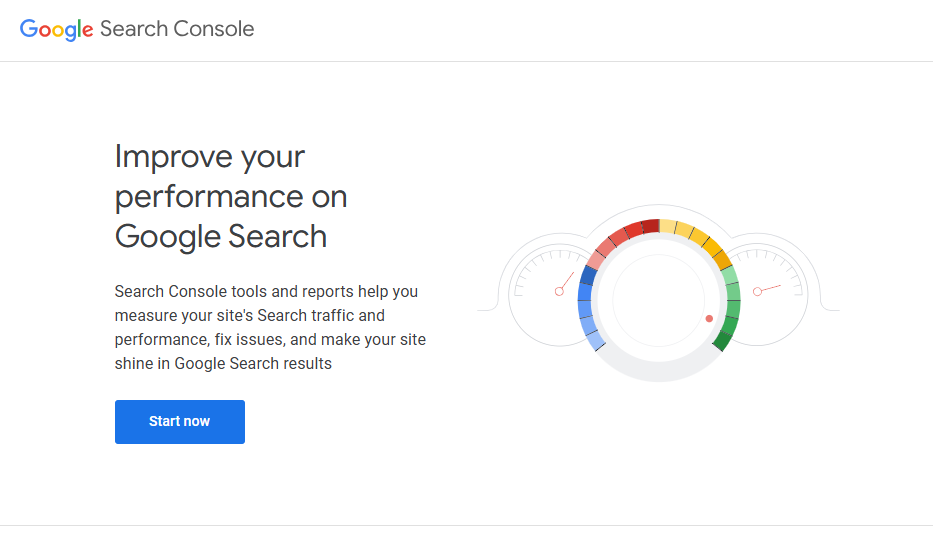Click the blue segment of the dial
This screenshot has width=933, height=542.
click(586, 290)
